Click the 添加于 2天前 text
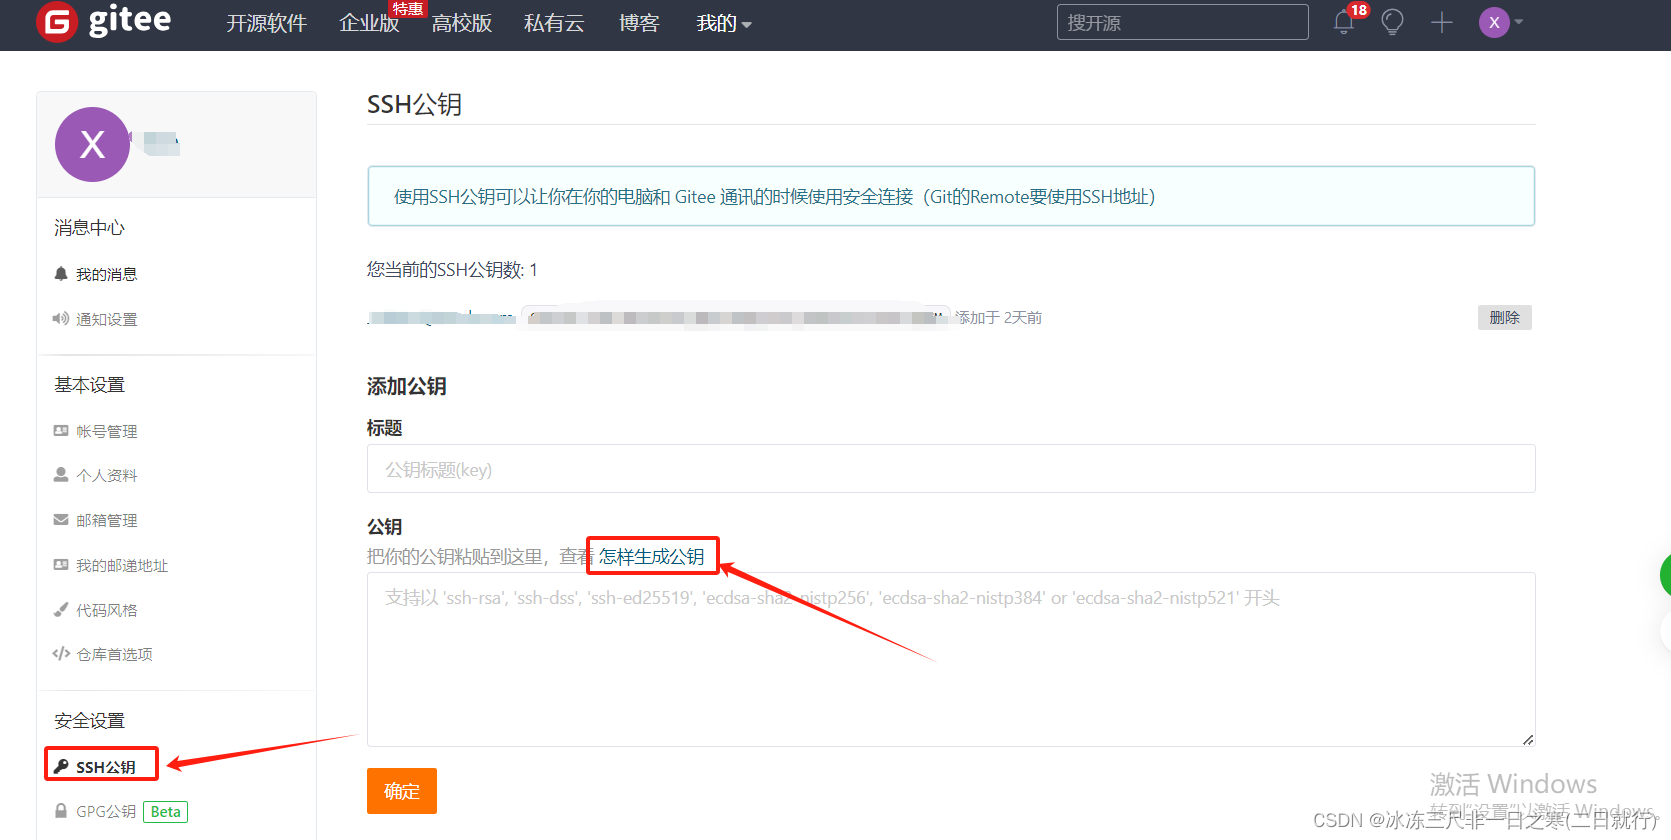1671x840 pixels. coord(998,317)
